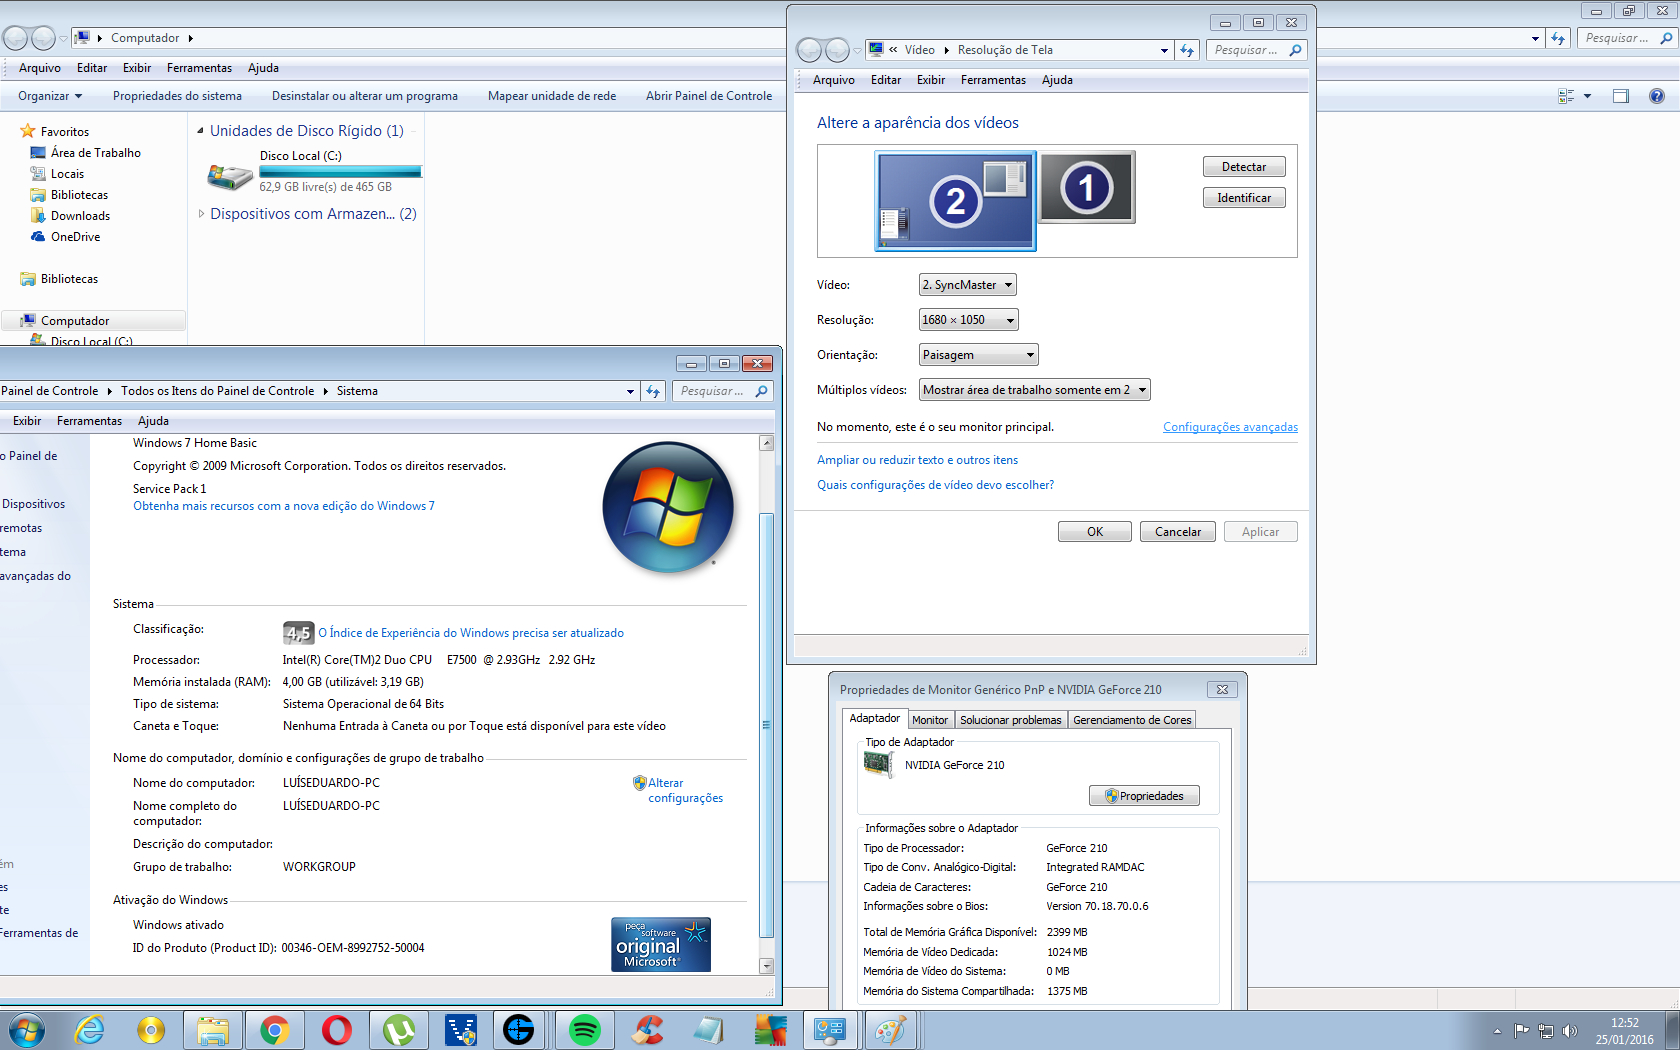1680x1050 pixels.
Task: Click the change view icon in Explorer
Action: (x=1566, y=96)
